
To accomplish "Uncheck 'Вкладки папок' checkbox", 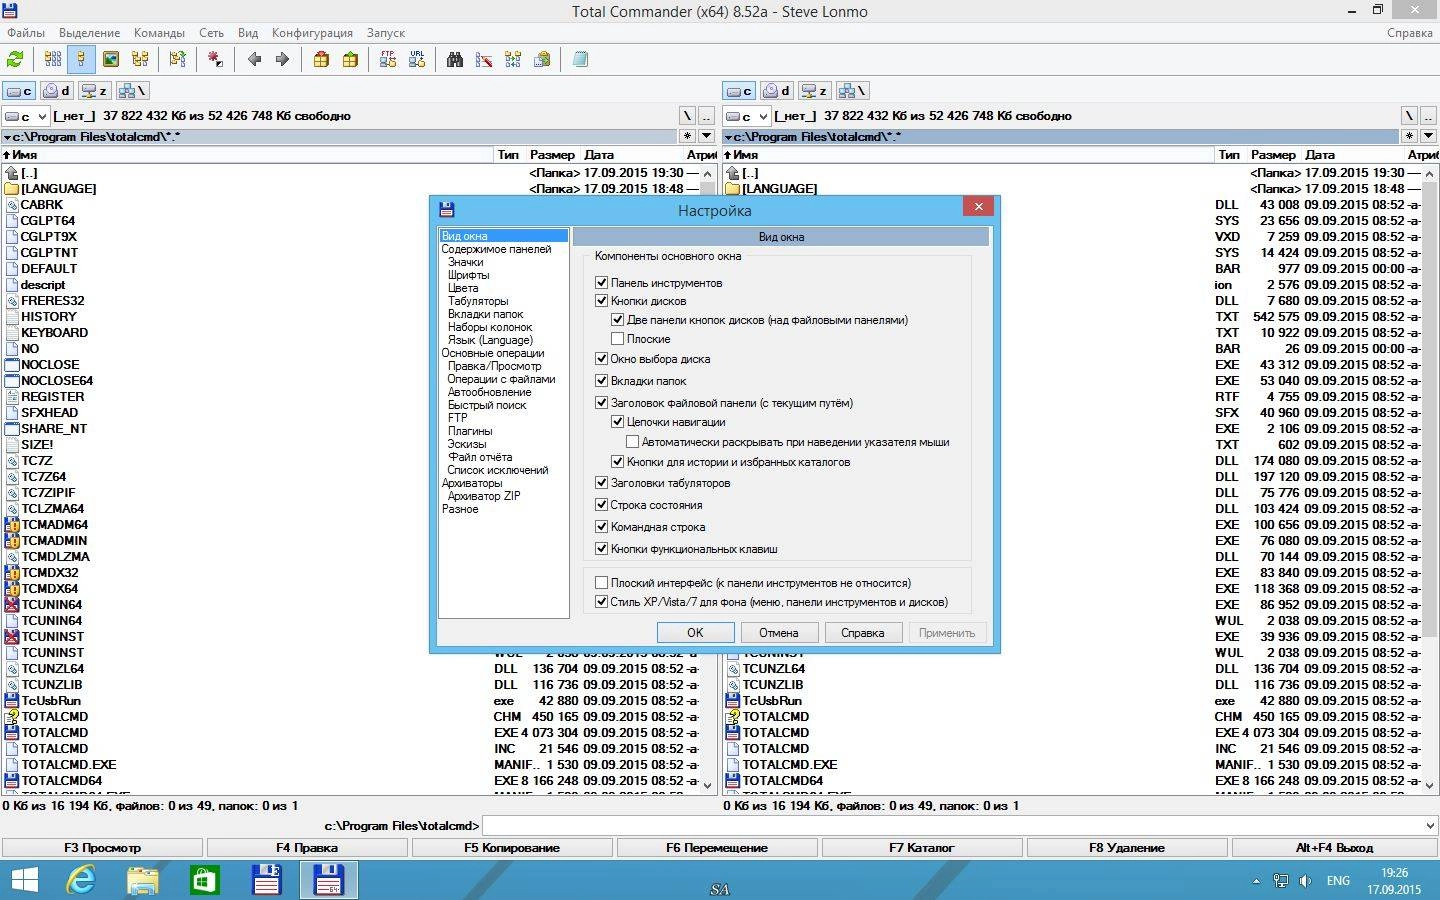I will 601,381.
